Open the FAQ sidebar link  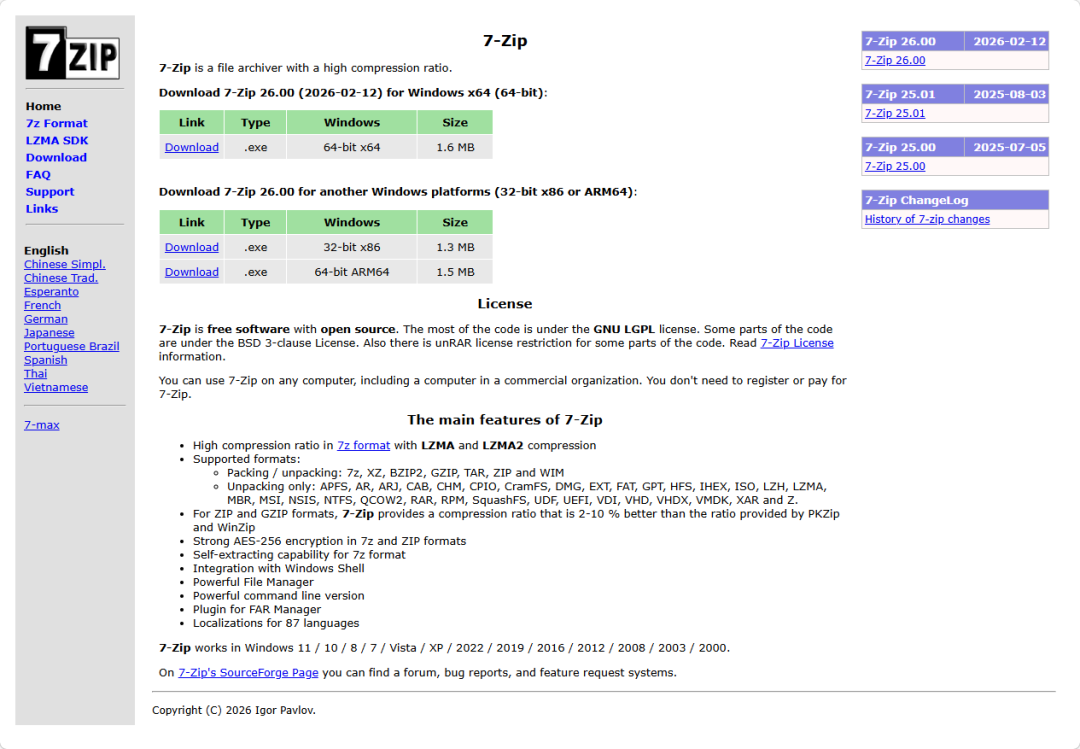pyautogui.click(x=38, y=174)
